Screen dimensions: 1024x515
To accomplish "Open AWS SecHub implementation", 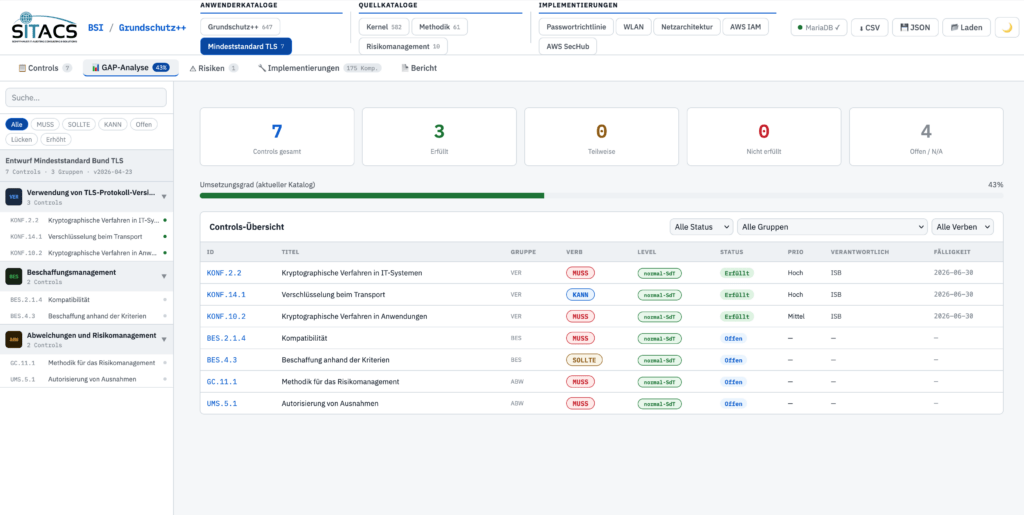I will tap(568, 46).
